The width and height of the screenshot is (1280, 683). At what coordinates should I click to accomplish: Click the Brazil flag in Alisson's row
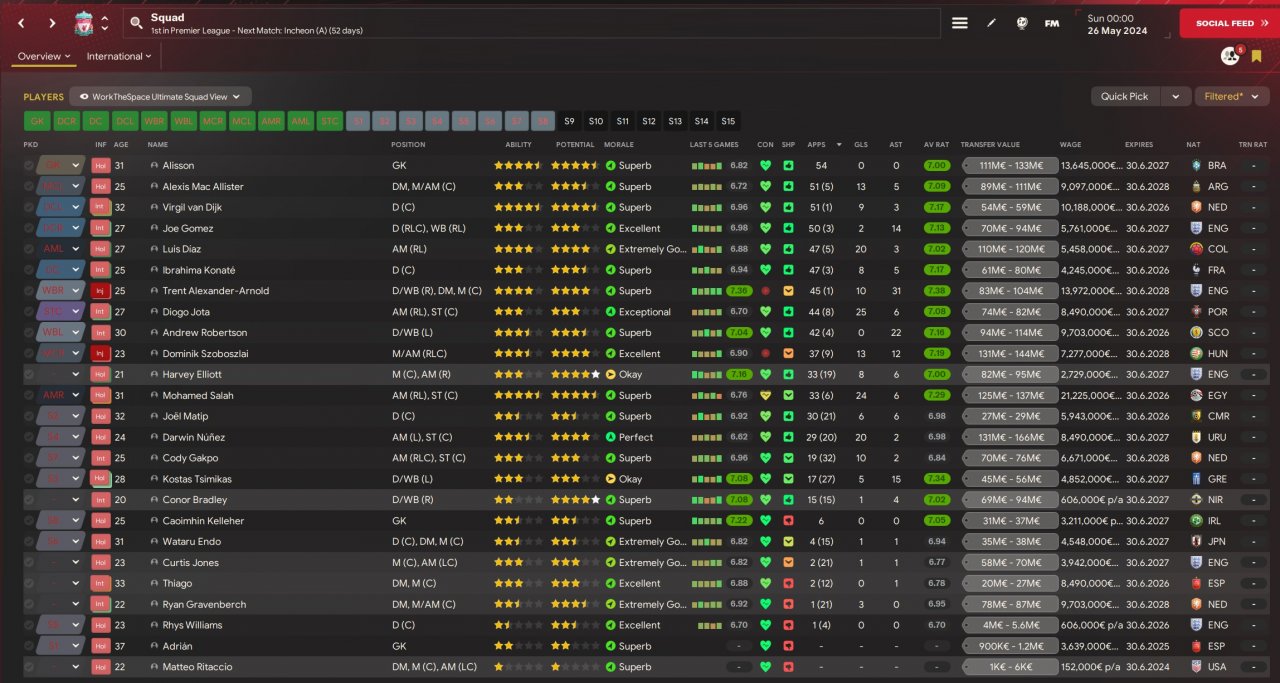(x=1195, y=166)
